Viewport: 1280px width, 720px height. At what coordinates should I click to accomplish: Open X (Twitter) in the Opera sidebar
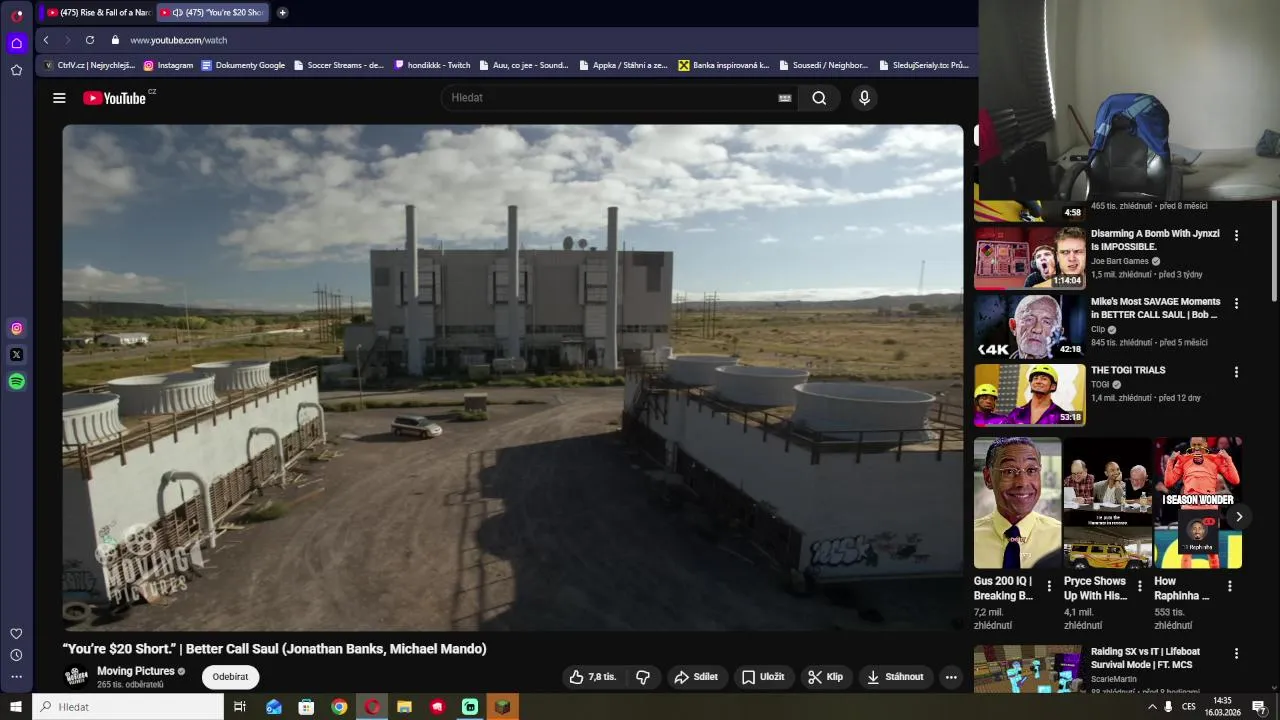coord(16,354)
